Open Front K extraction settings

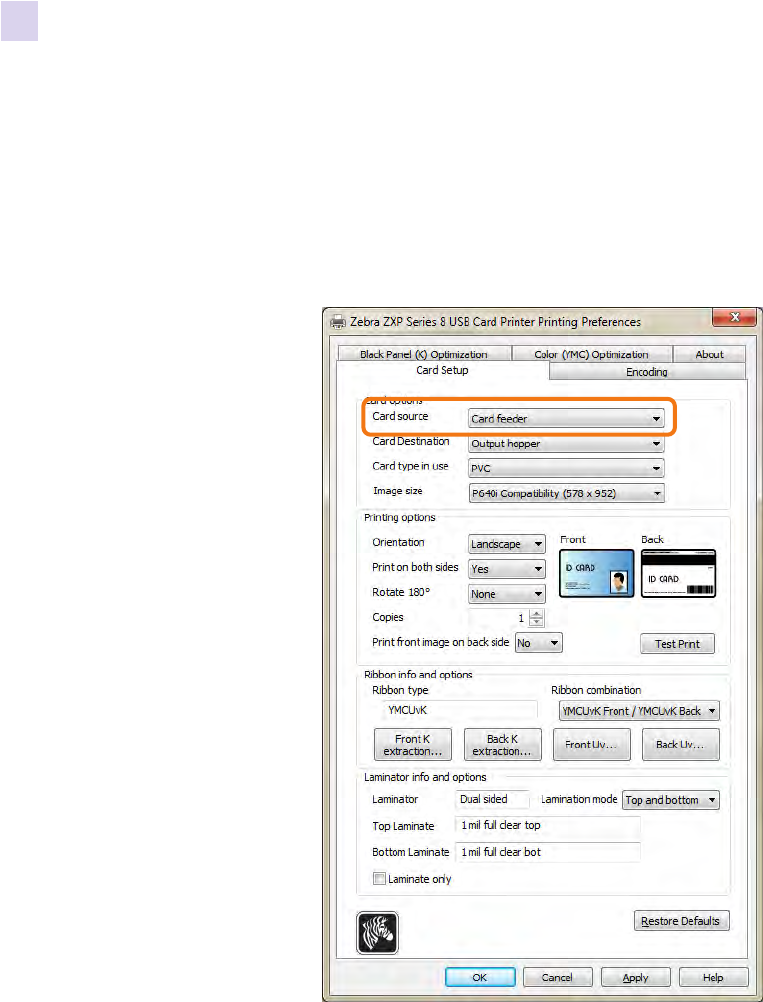413,744
